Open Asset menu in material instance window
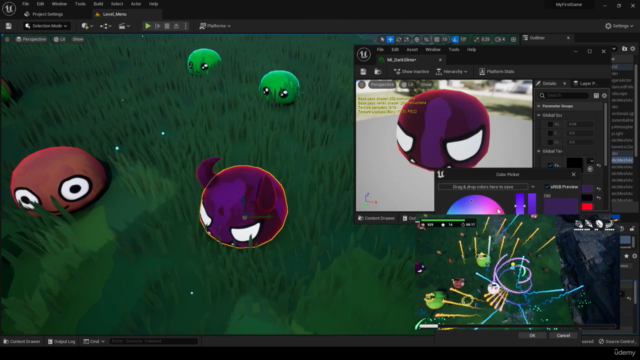The image size is (640, 360). pyautogui.click(x=412, y=49)
